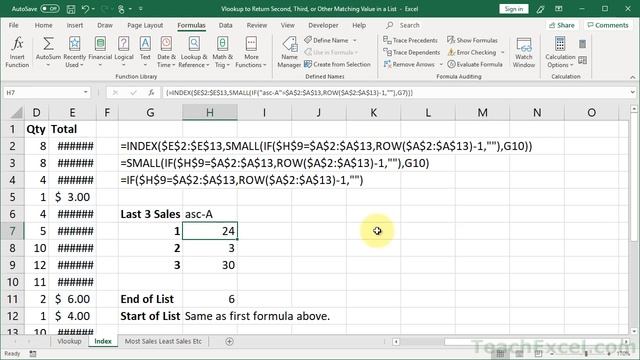Select row 7 header
The height and width of the screenshot is (360, 640).
12,231
